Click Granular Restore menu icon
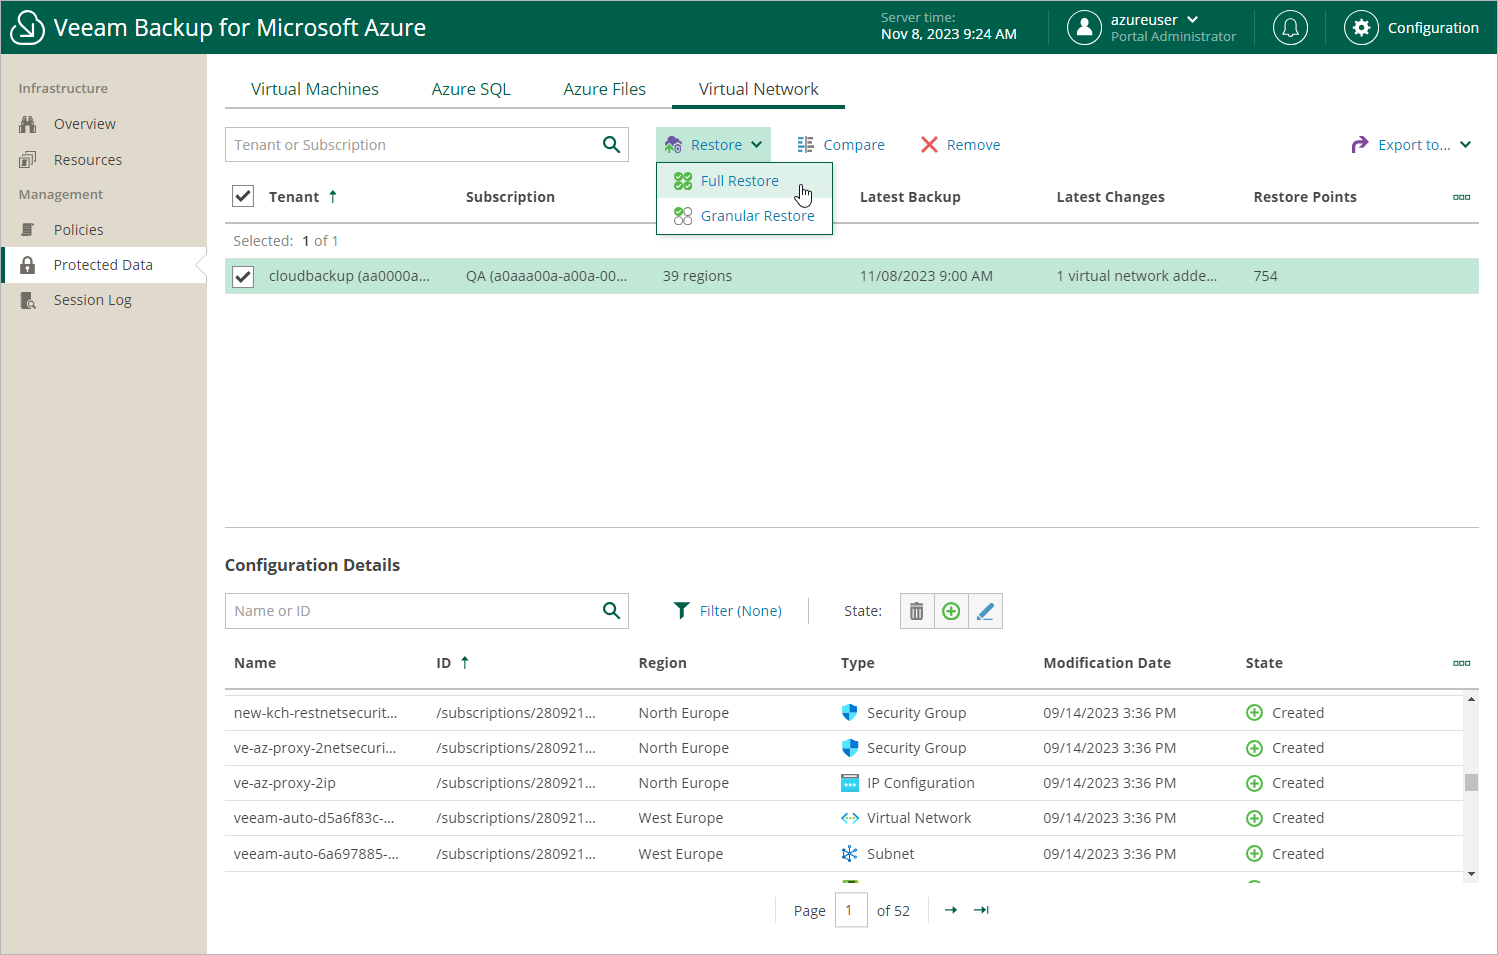This screenshot has height=955, width=1498. click(x=683, y=216)
